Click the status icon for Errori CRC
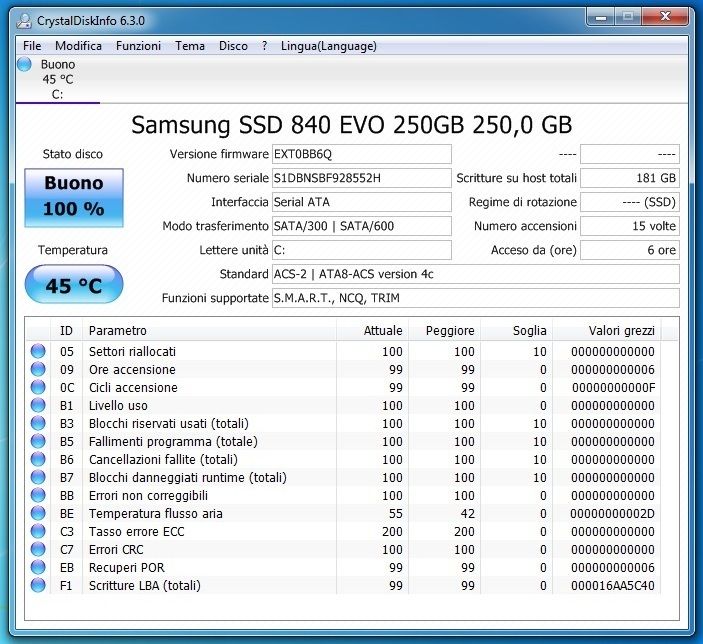 pyautogui.click(x=39, y=549)
